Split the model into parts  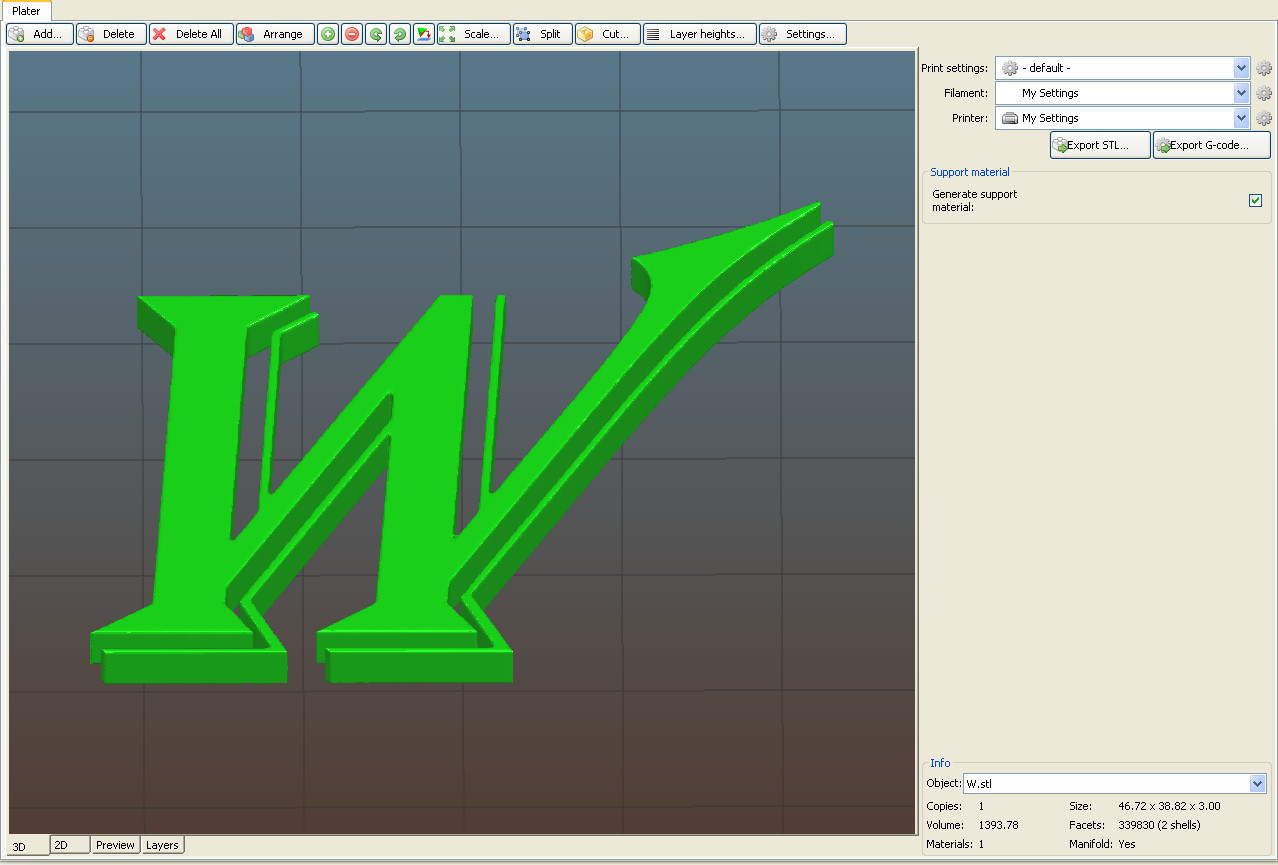click(542, 33)
